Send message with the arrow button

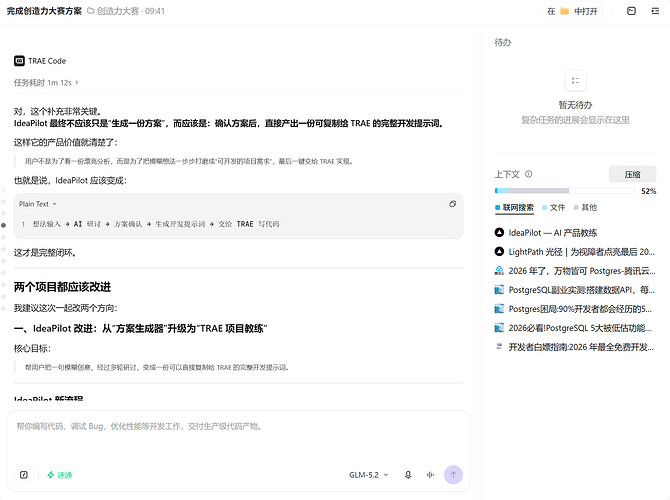point(453,475)
